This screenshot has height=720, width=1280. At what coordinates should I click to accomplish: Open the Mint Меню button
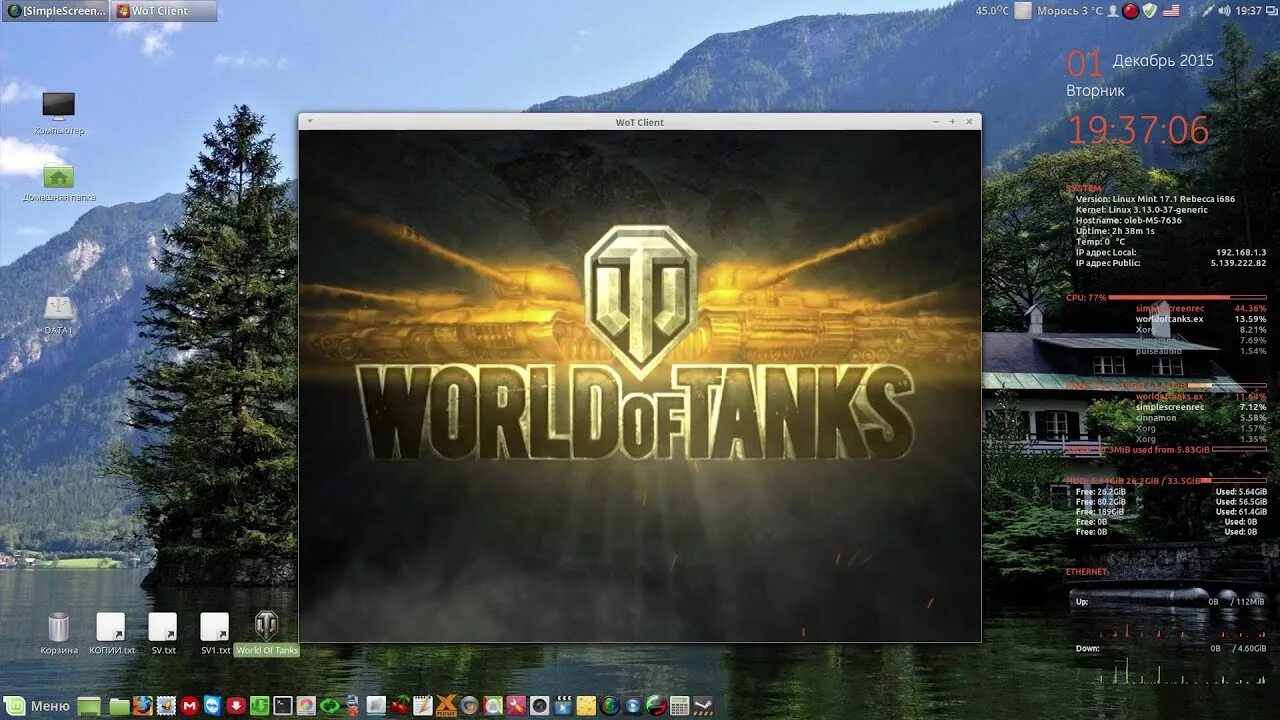(38, 706)
